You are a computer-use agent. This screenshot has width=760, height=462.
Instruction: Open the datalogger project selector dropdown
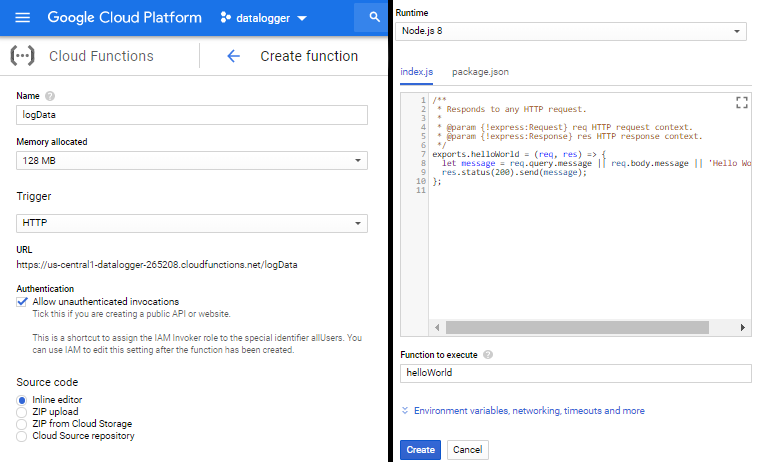pyautogui.click(x=264, y=18)
